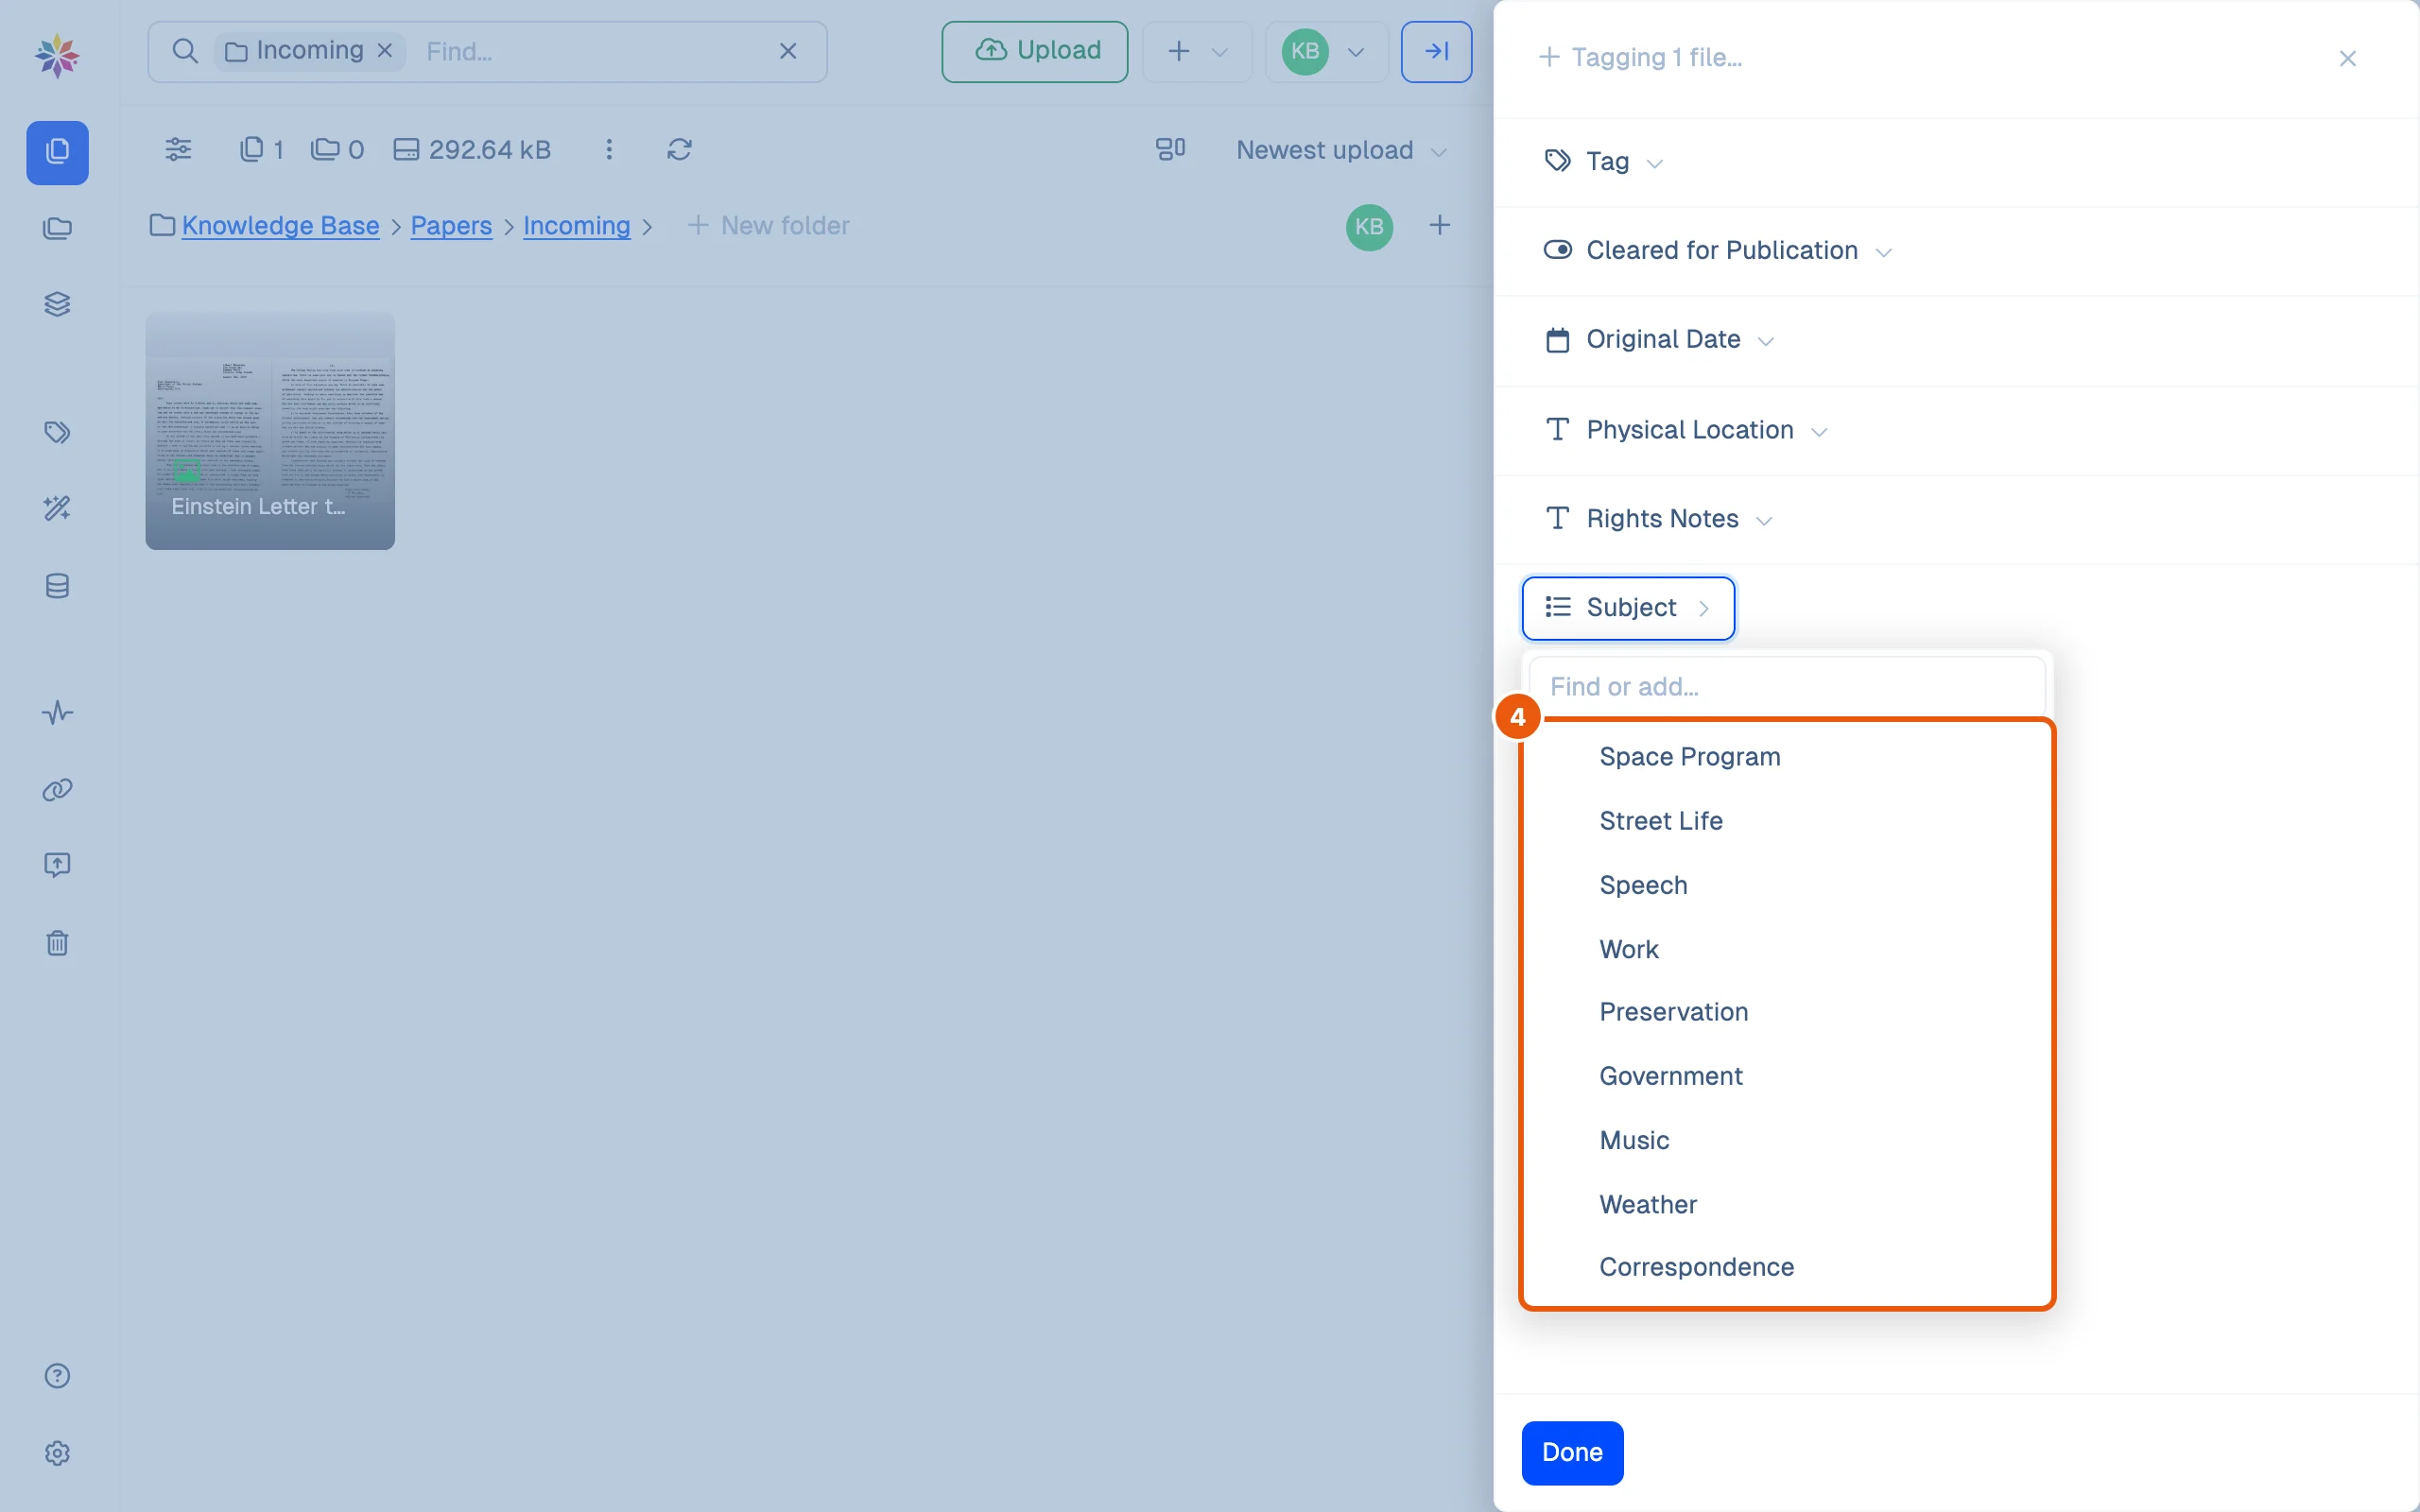
Task: Open the Files view in sidebar
Action: click(57, 152)
